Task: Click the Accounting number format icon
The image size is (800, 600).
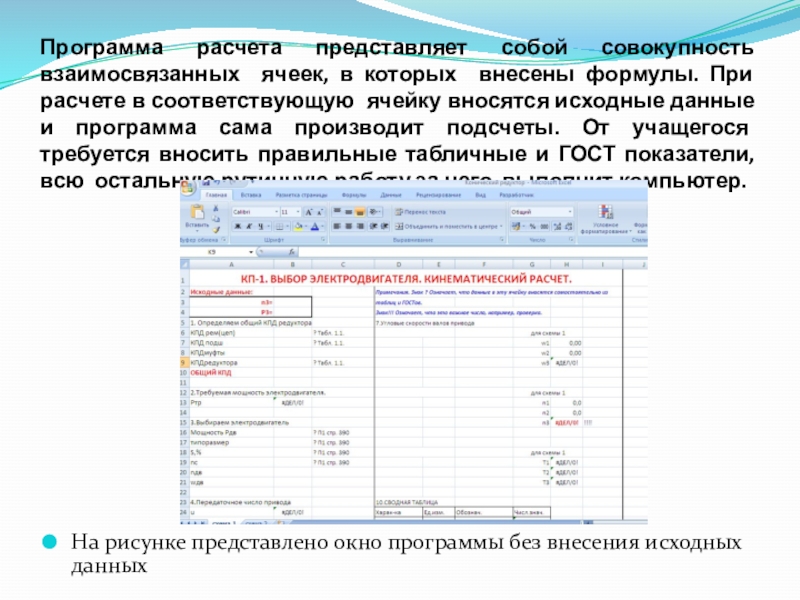Action: pyautogui.click(x=516, y=226)
